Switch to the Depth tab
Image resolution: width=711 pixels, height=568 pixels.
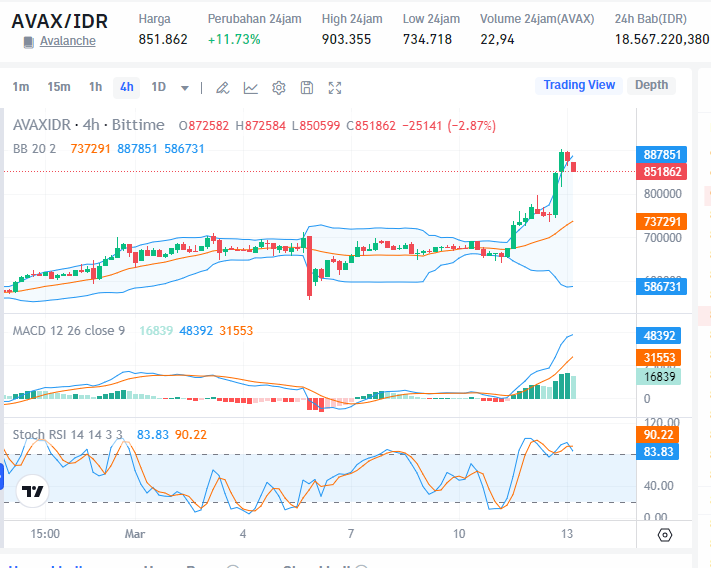(651, 85)
